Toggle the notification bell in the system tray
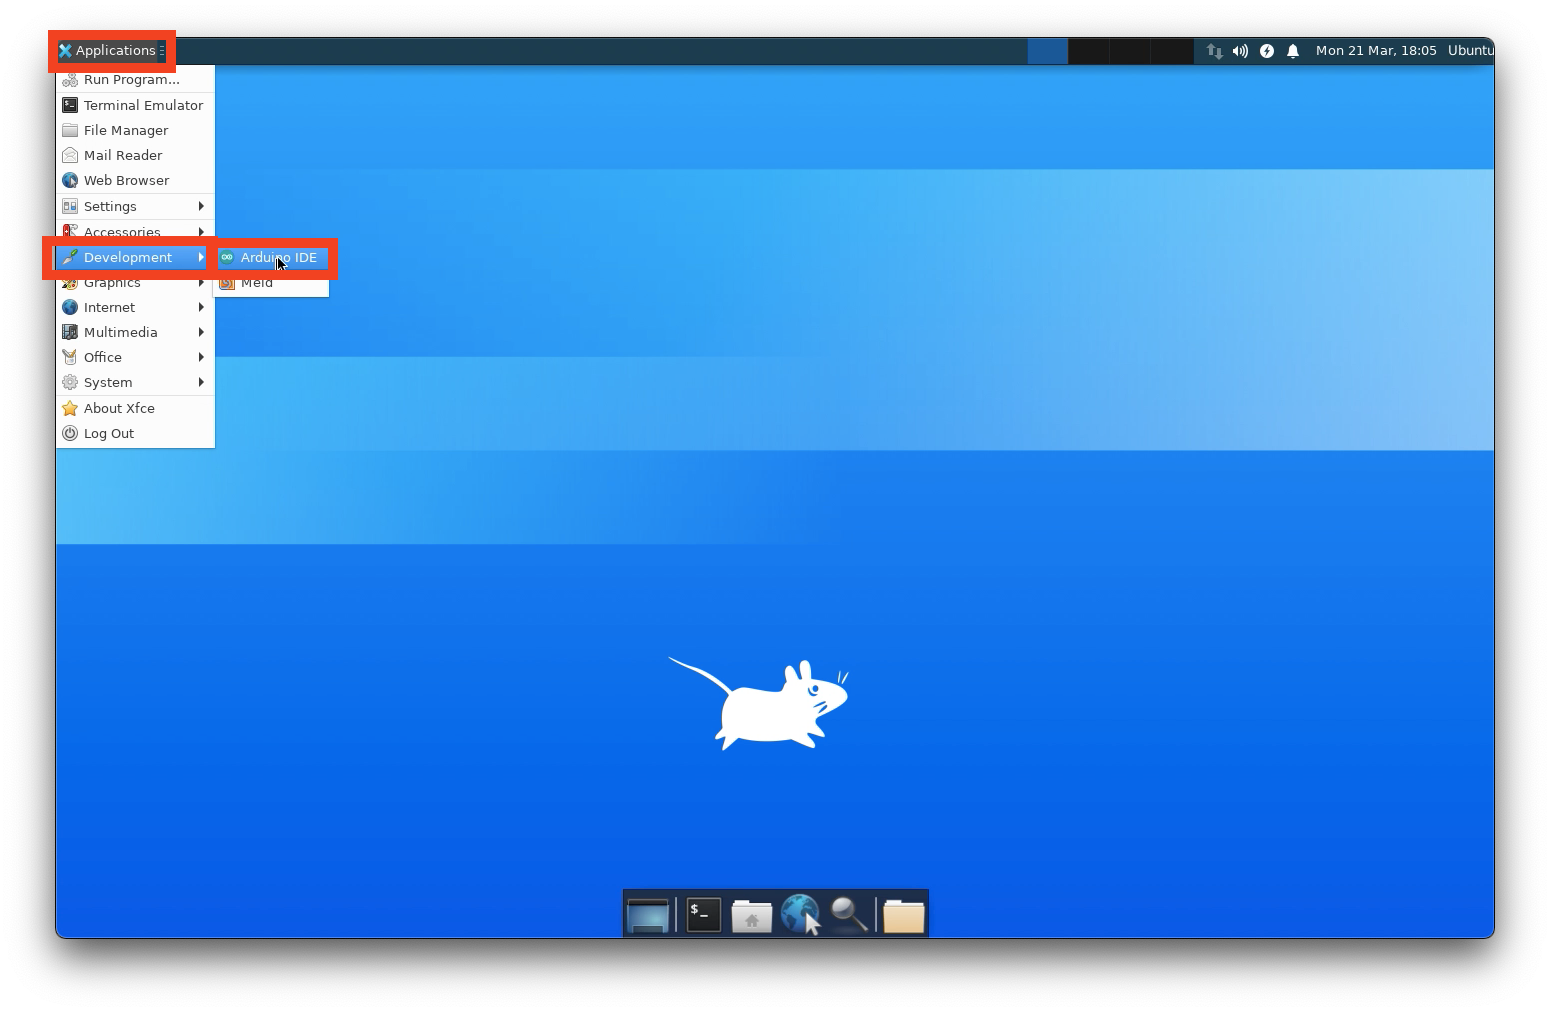 1293,50
